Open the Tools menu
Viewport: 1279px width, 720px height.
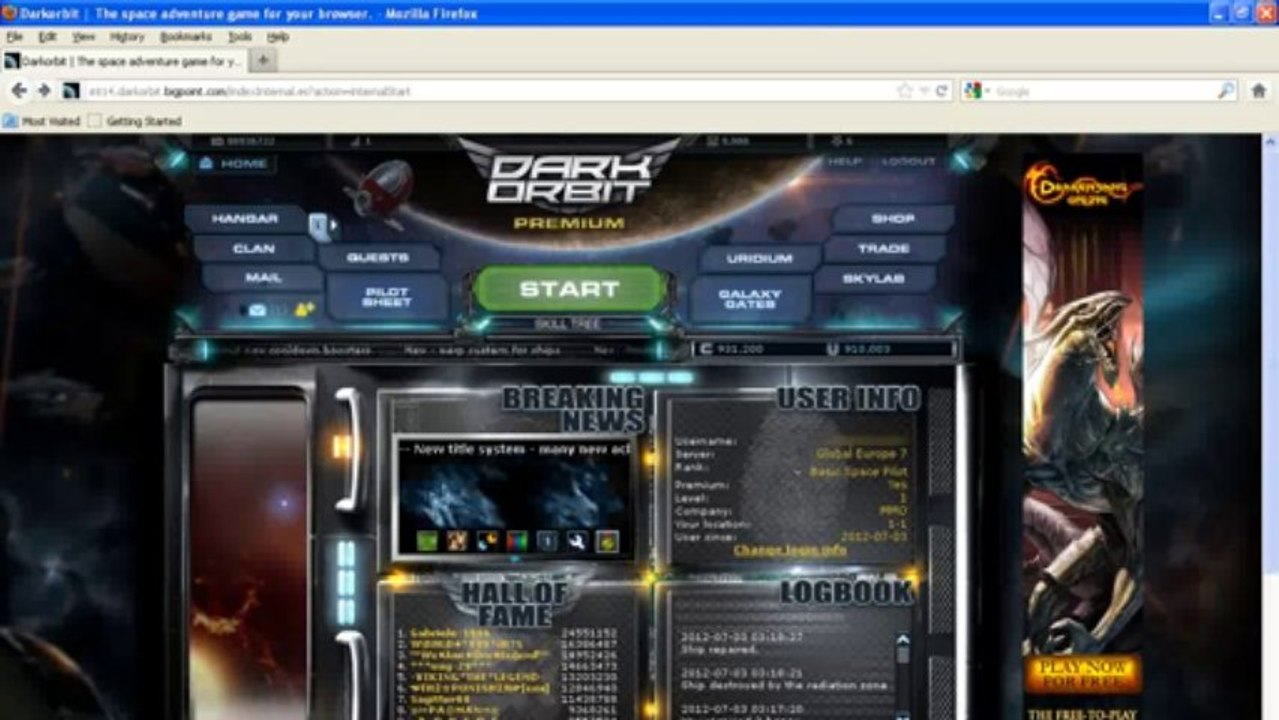pos(240,36)
